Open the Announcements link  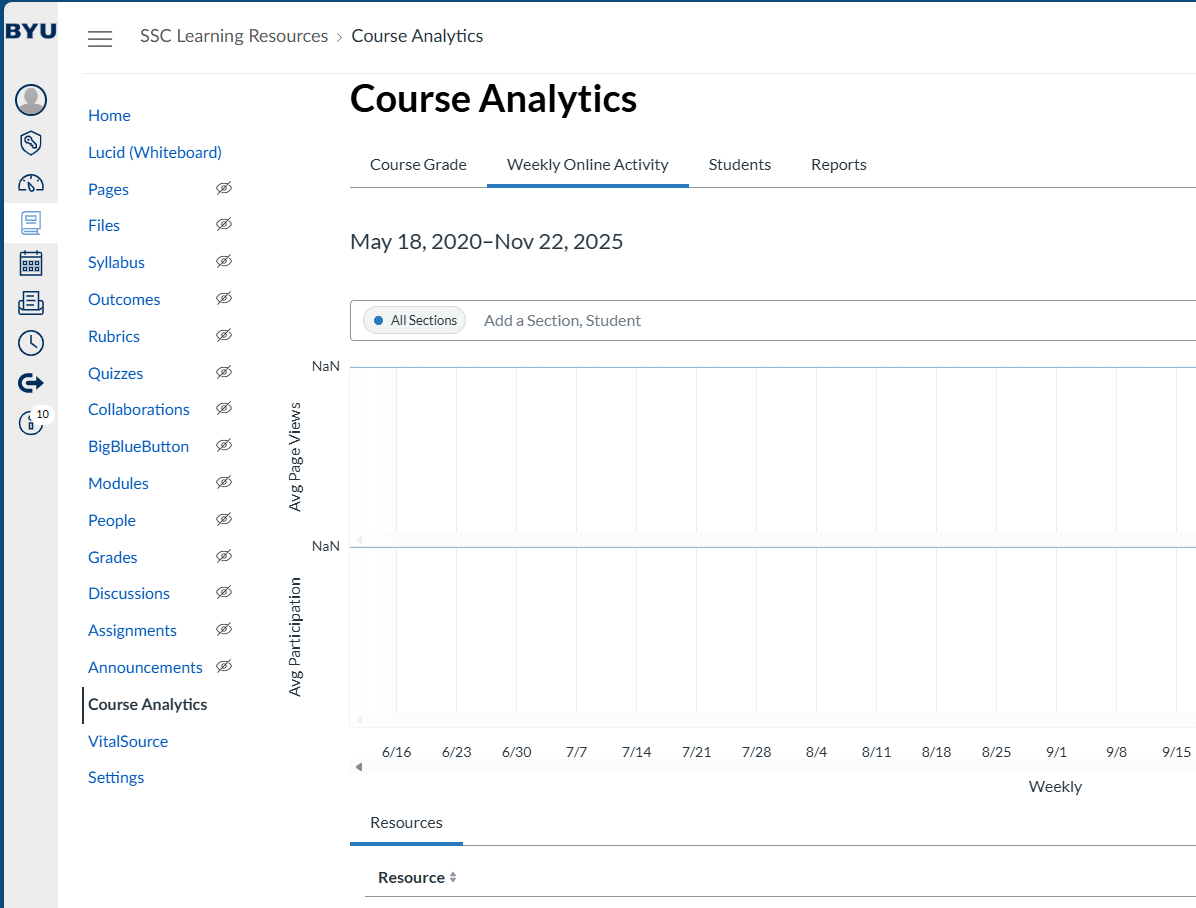[145, 668]
